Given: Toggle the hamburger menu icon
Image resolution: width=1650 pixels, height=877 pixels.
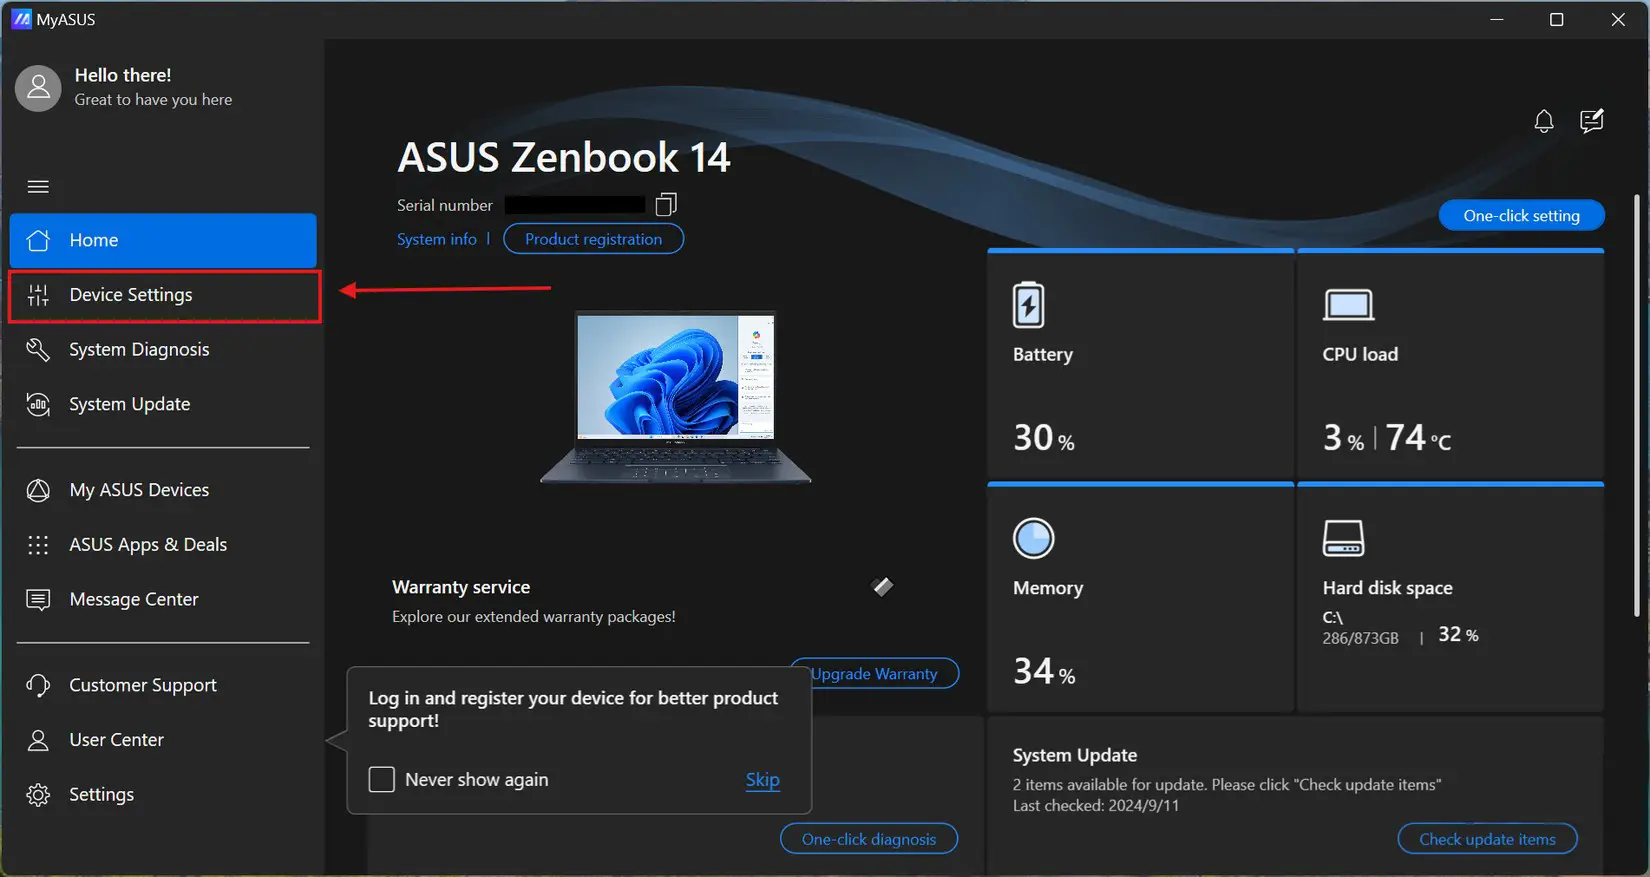Looking at the screenshot, I should coord(38,187).
